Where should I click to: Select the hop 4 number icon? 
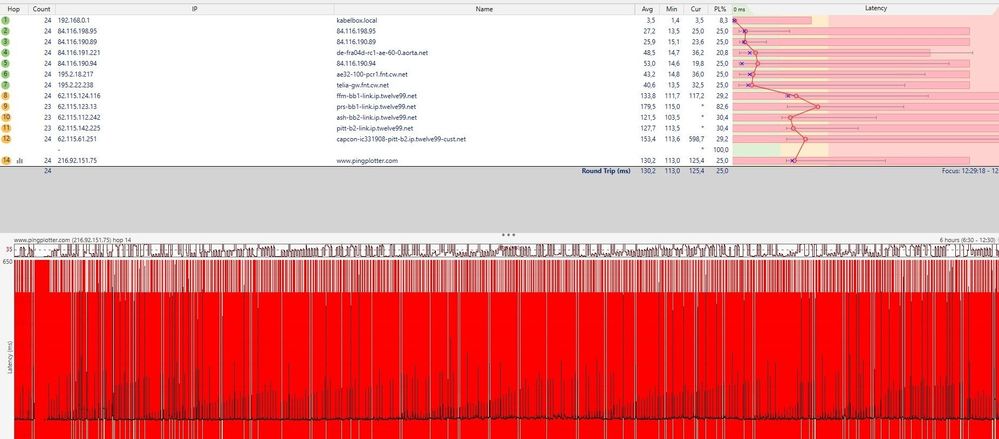[6, 53]
